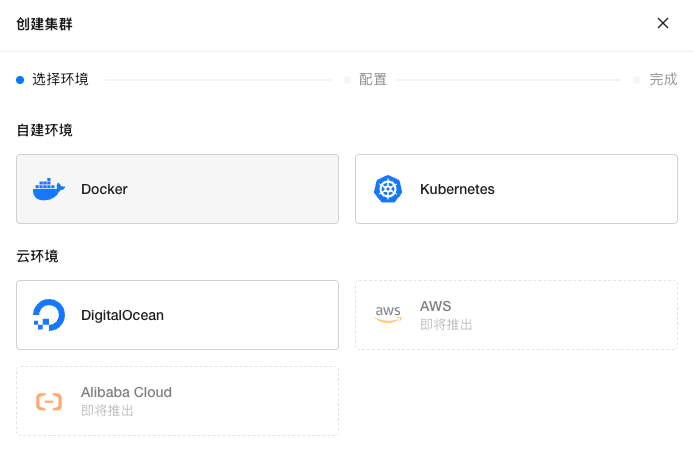Switch to the 完成 step label
Screen dimensions: 694x456
click(663, 80)
